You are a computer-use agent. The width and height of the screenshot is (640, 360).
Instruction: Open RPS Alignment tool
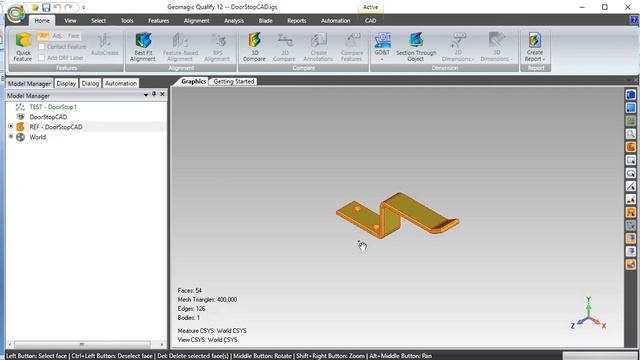pos(217,47)
